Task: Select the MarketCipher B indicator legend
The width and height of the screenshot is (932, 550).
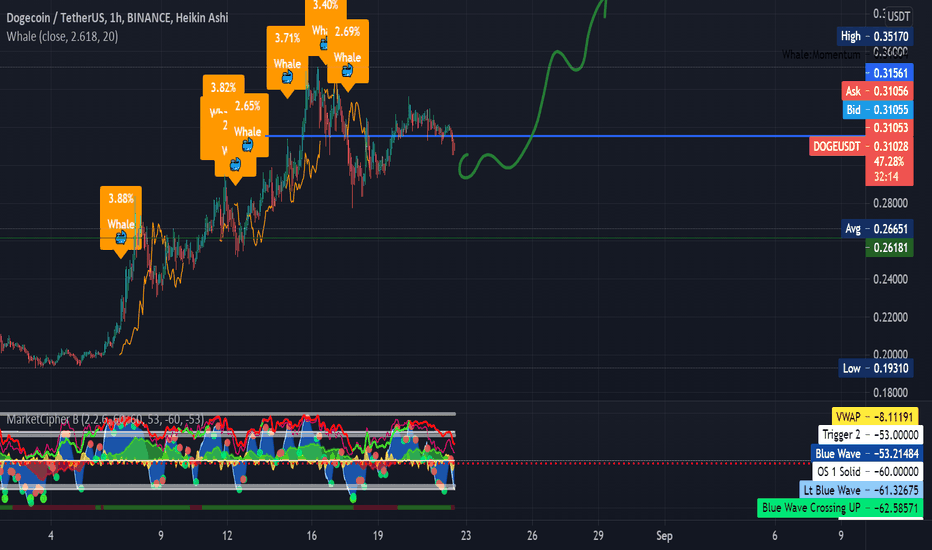Action: pyautogui.click(x=105, y=420)
